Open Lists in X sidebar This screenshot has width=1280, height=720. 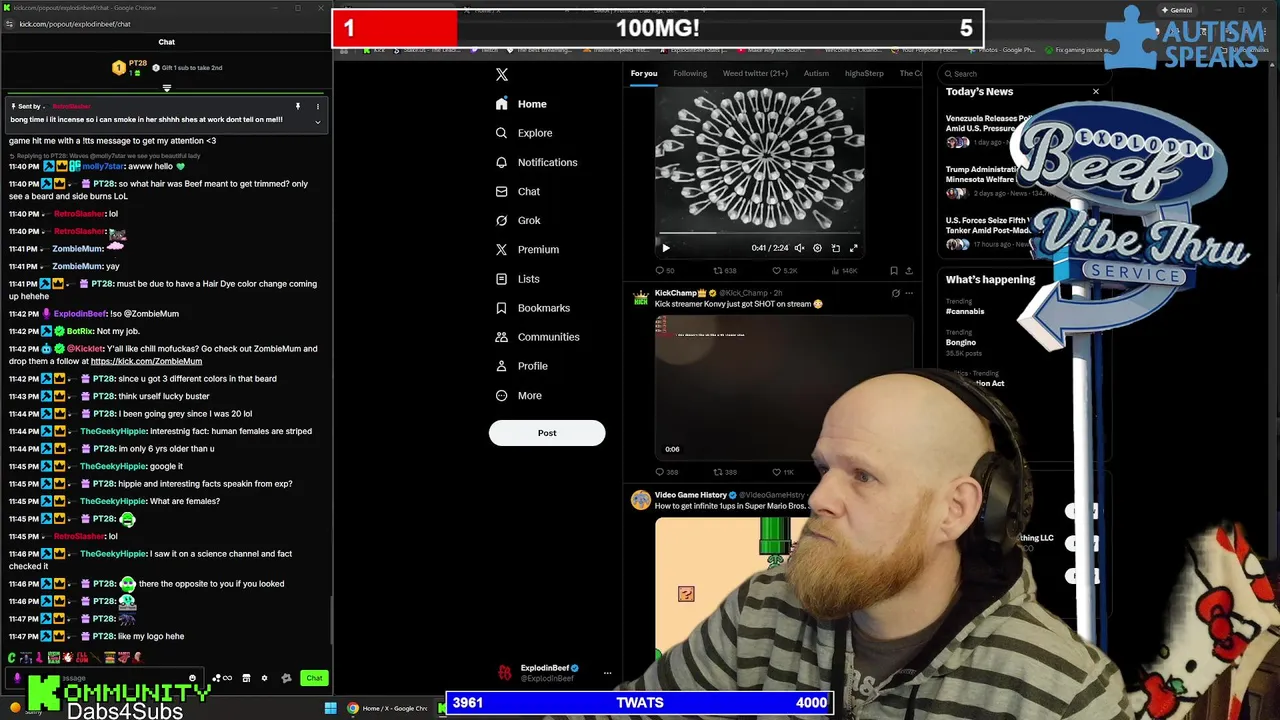(x=517, y=279)
